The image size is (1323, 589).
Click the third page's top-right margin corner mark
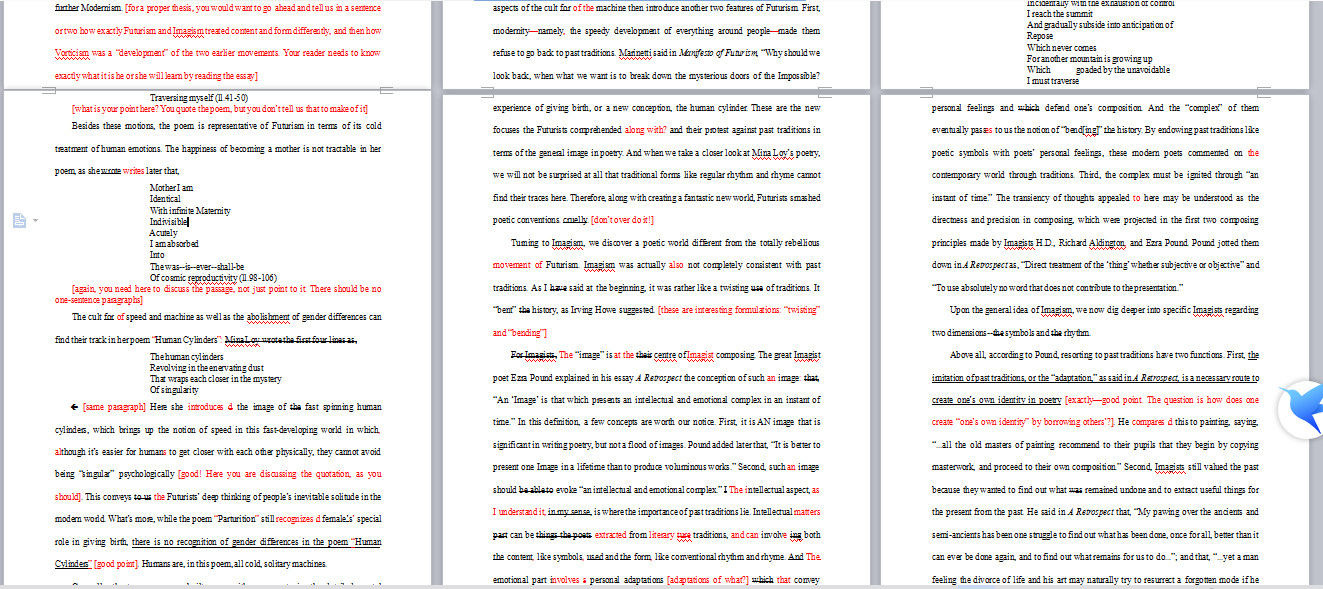pos(1265,91)
